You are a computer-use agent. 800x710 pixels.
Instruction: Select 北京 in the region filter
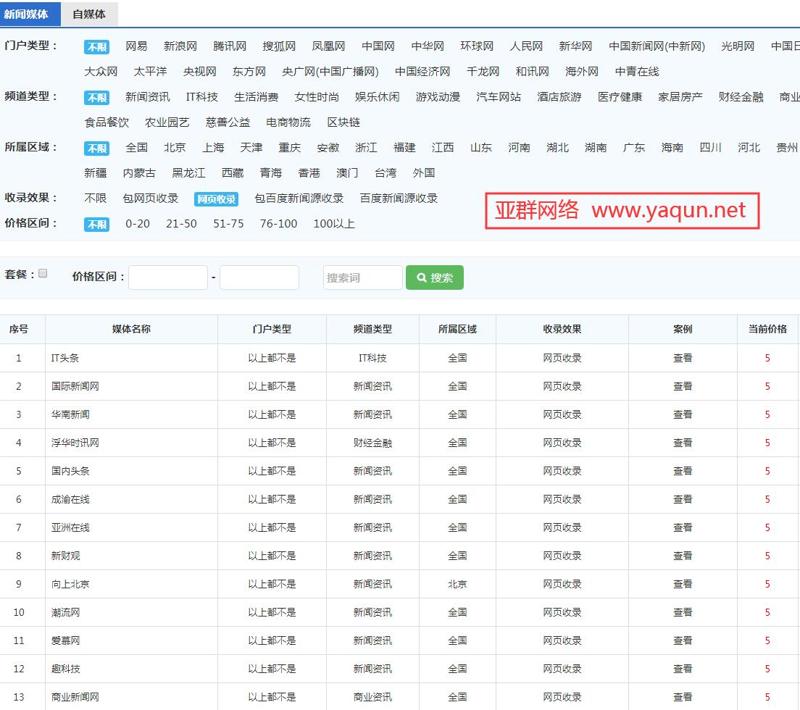coord(175,147)
